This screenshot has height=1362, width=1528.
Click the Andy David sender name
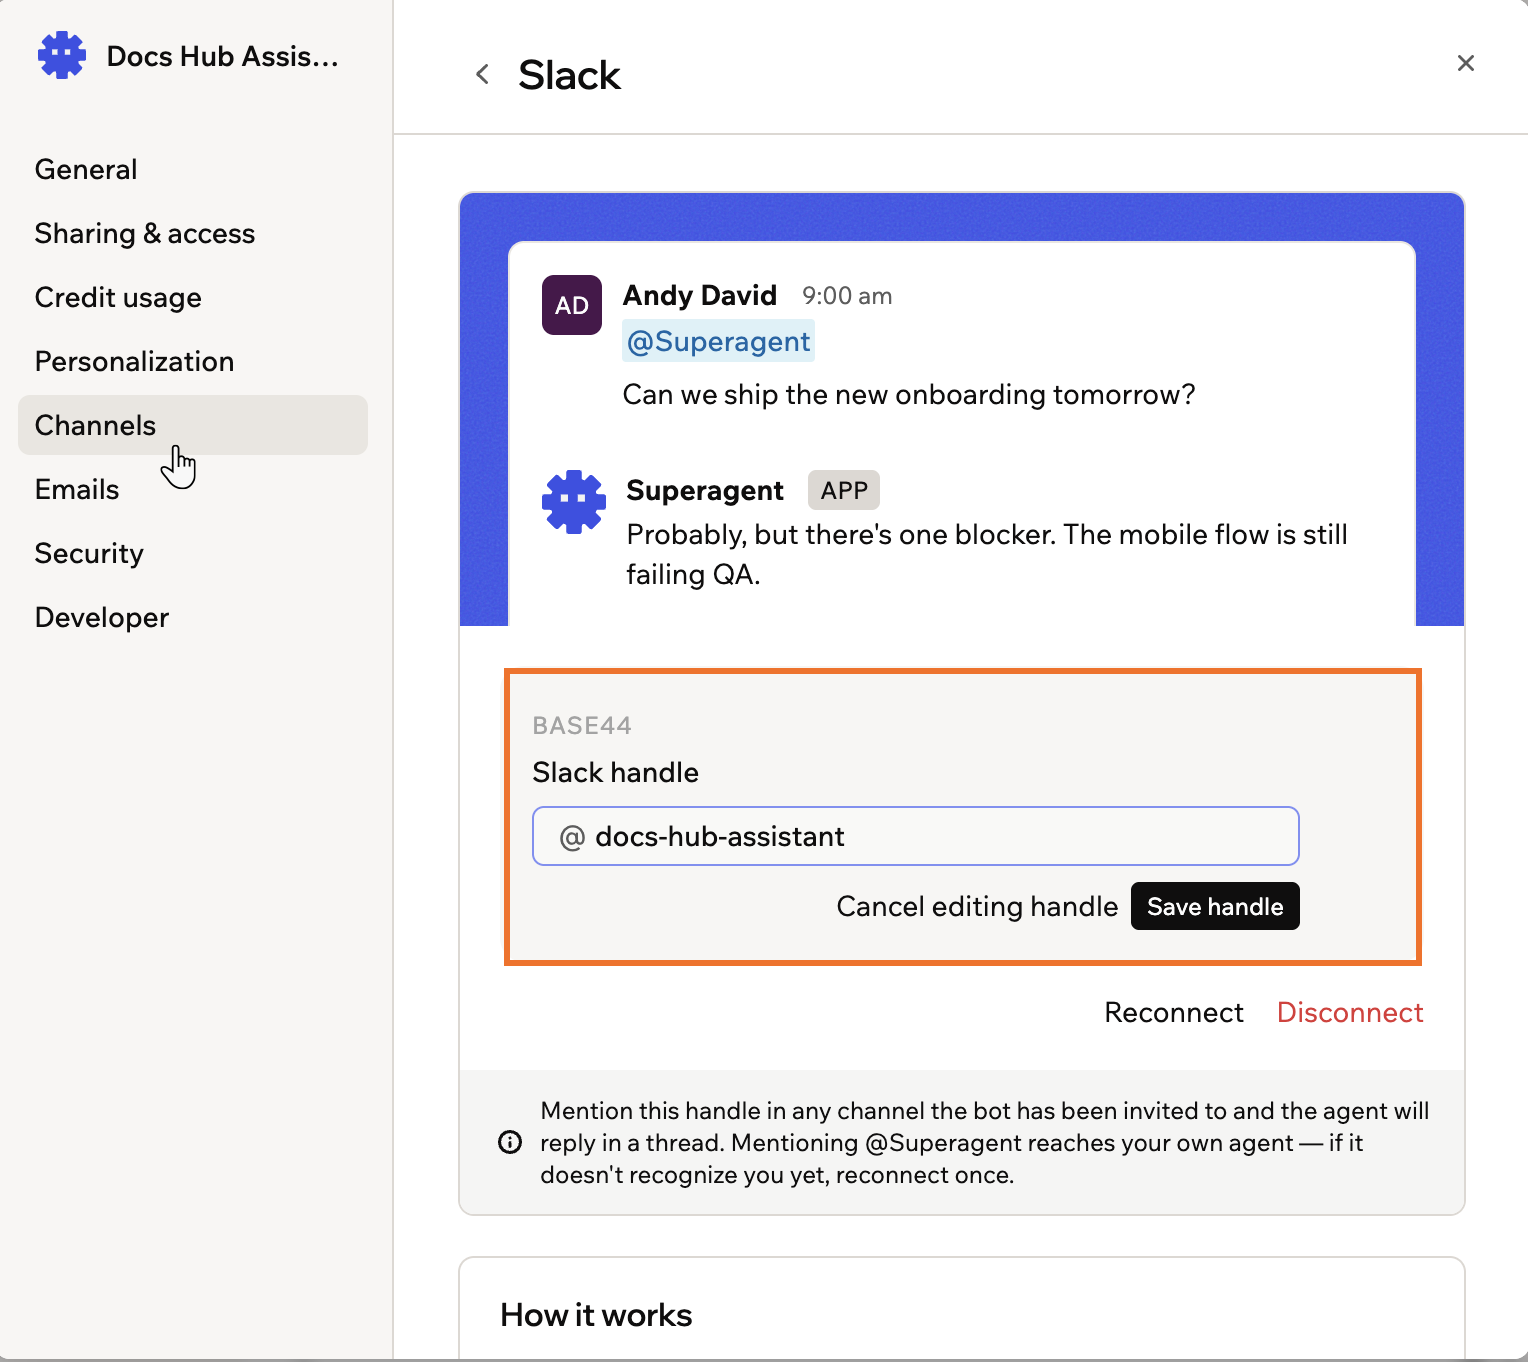click(700, 295)
